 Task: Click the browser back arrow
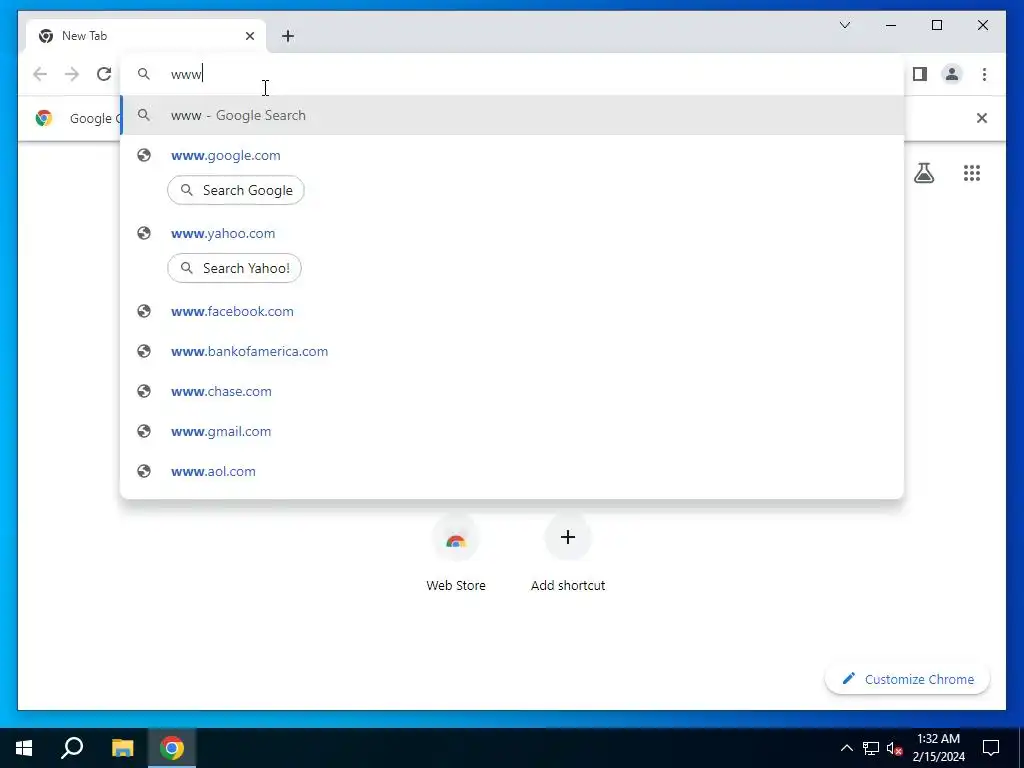click(40, 74)
